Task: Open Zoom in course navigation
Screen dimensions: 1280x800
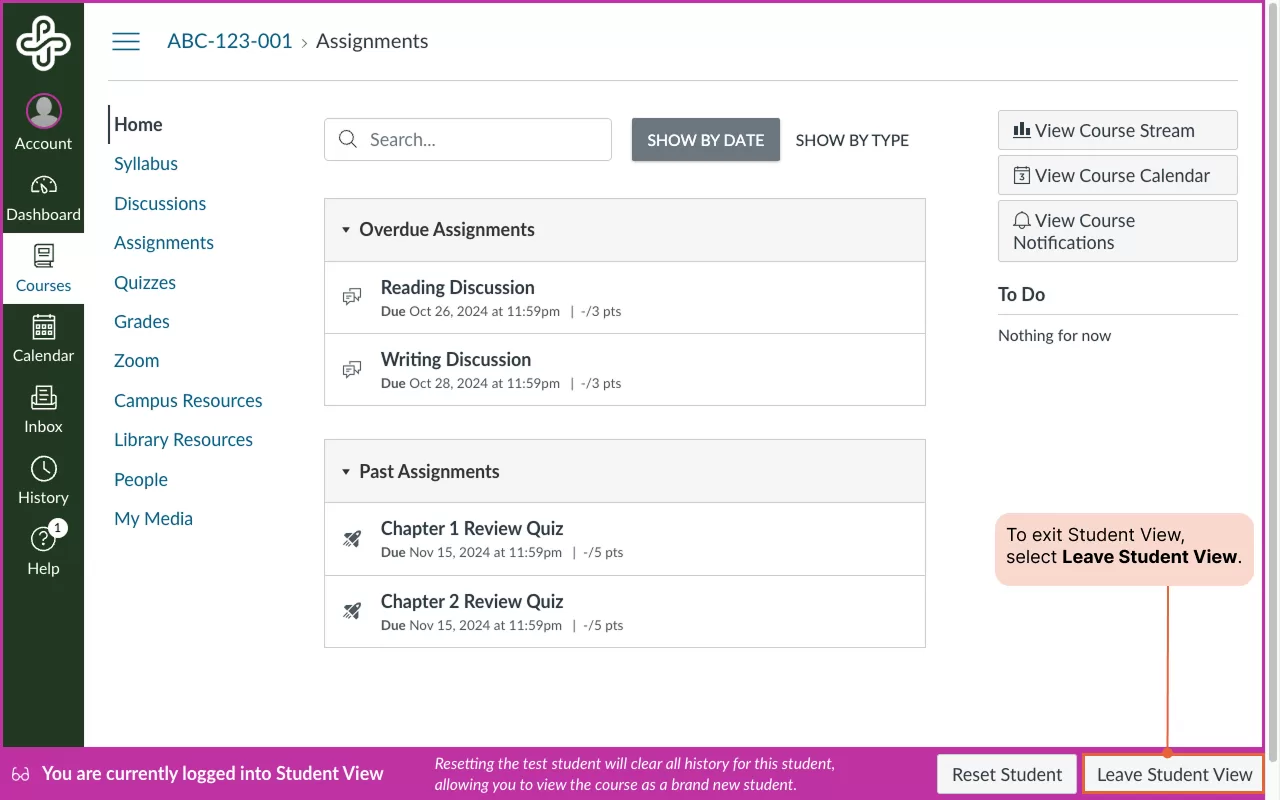Action: tap(137, 361)
